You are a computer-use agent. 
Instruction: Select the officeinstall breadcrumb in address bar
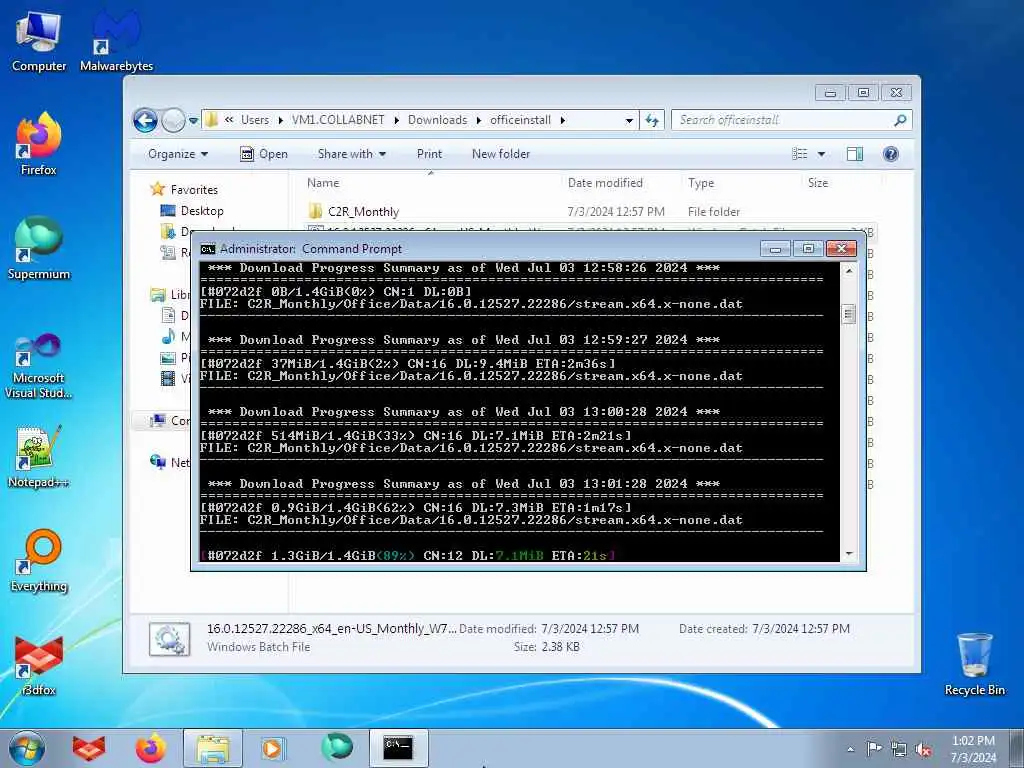click(520, 120)
